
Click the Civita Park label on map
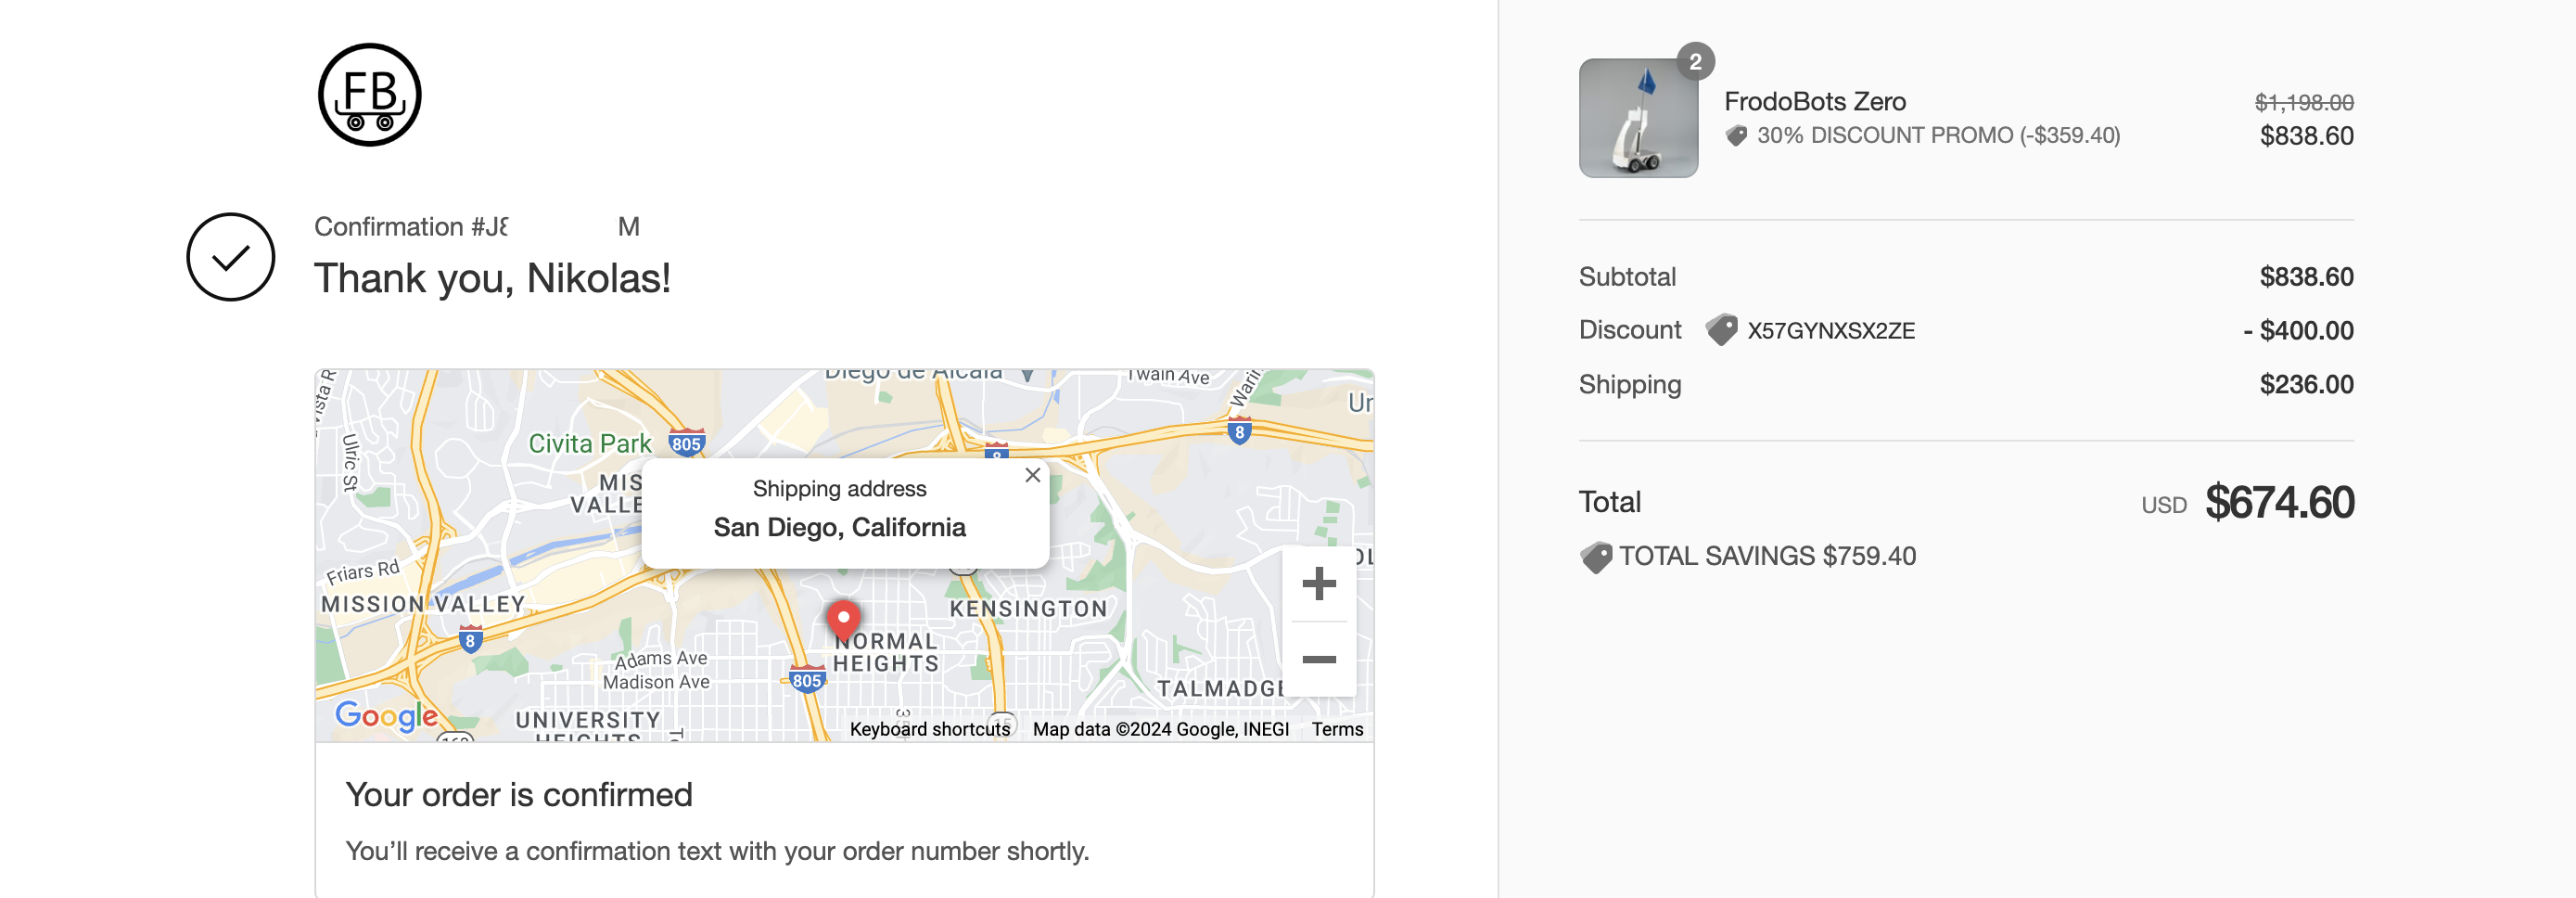tap(589, 443)
